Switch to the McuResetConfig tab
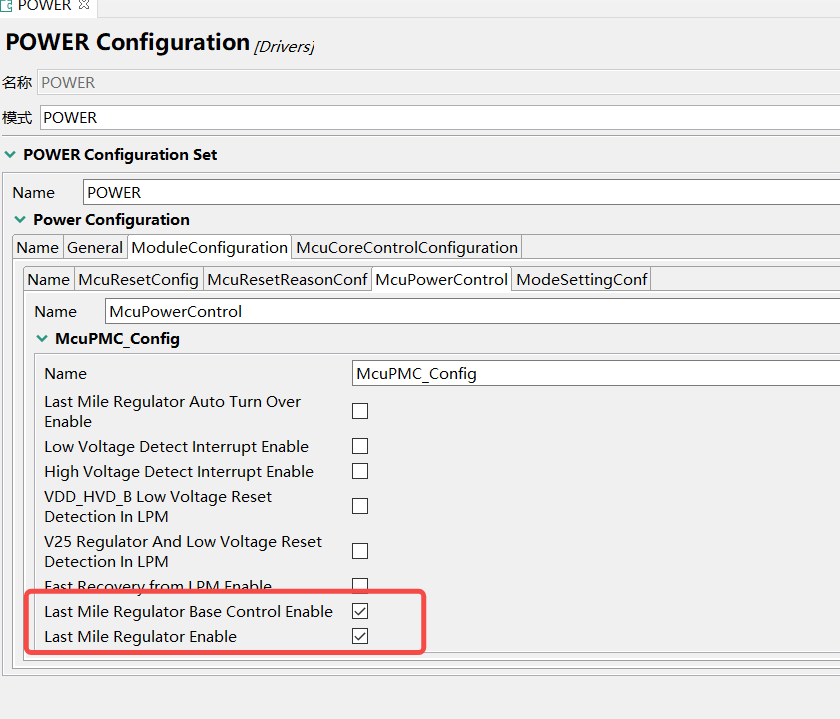Screen dimensions: 840x719 [138, 280]
